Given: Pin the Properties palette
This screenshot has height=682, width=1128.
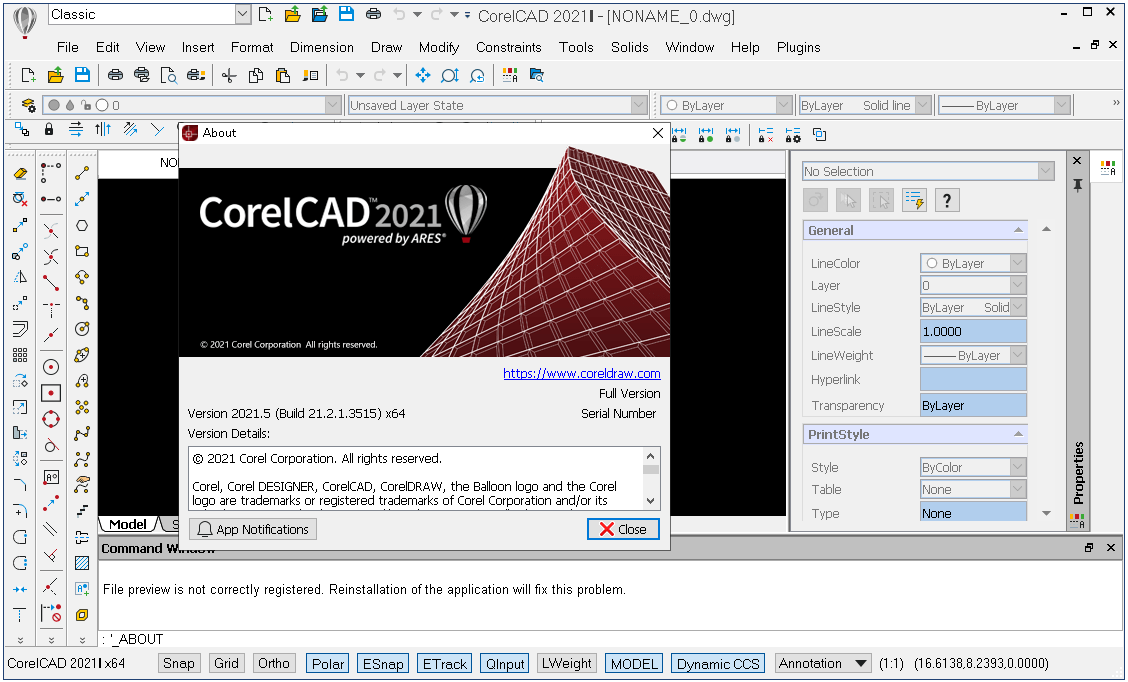Looking at the screenshot, I should coord(1077,185).
